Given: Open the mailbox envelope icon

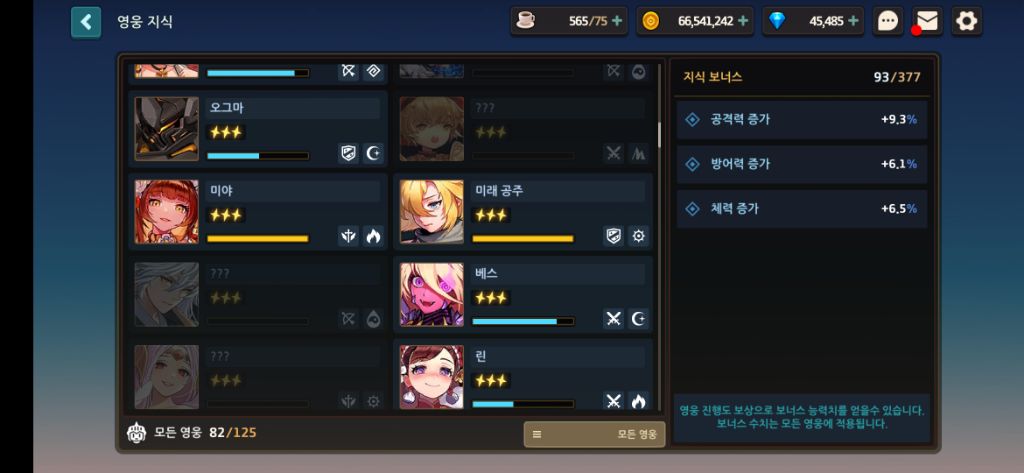Looking at the screenshot, I should pyautogui.click(x=927, y=22).
